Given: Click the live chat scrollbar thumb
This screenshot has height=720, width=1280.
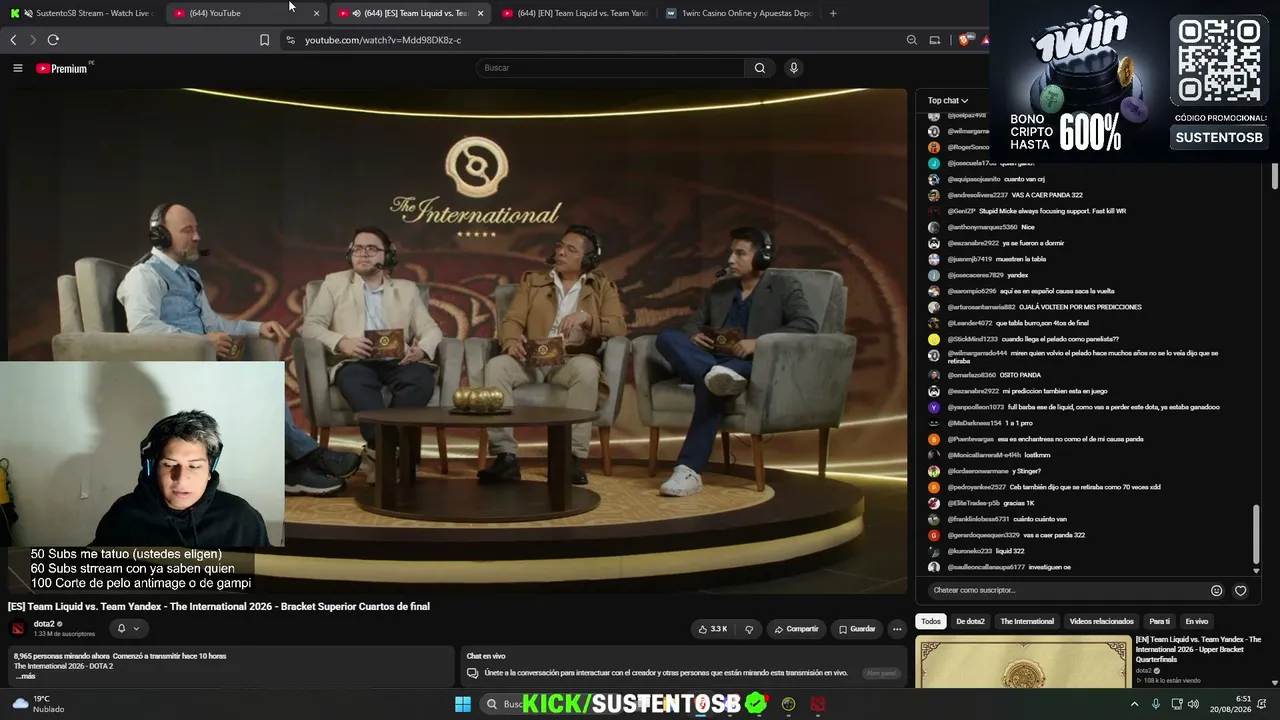Looking at the screenshot, I should pos(1257,534).
